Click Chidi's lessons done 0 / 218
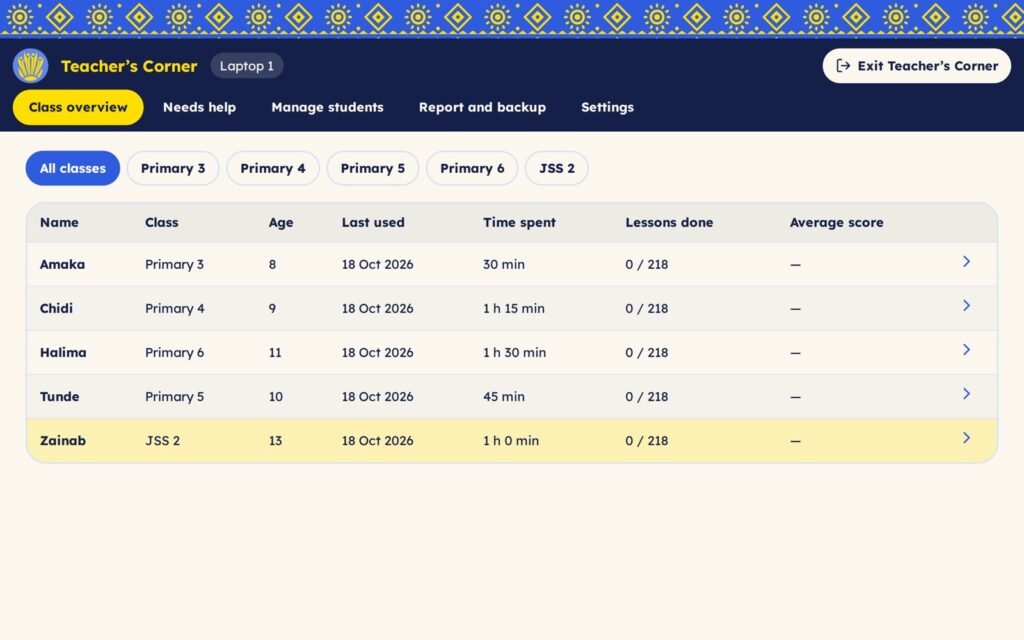 point(647,308)
